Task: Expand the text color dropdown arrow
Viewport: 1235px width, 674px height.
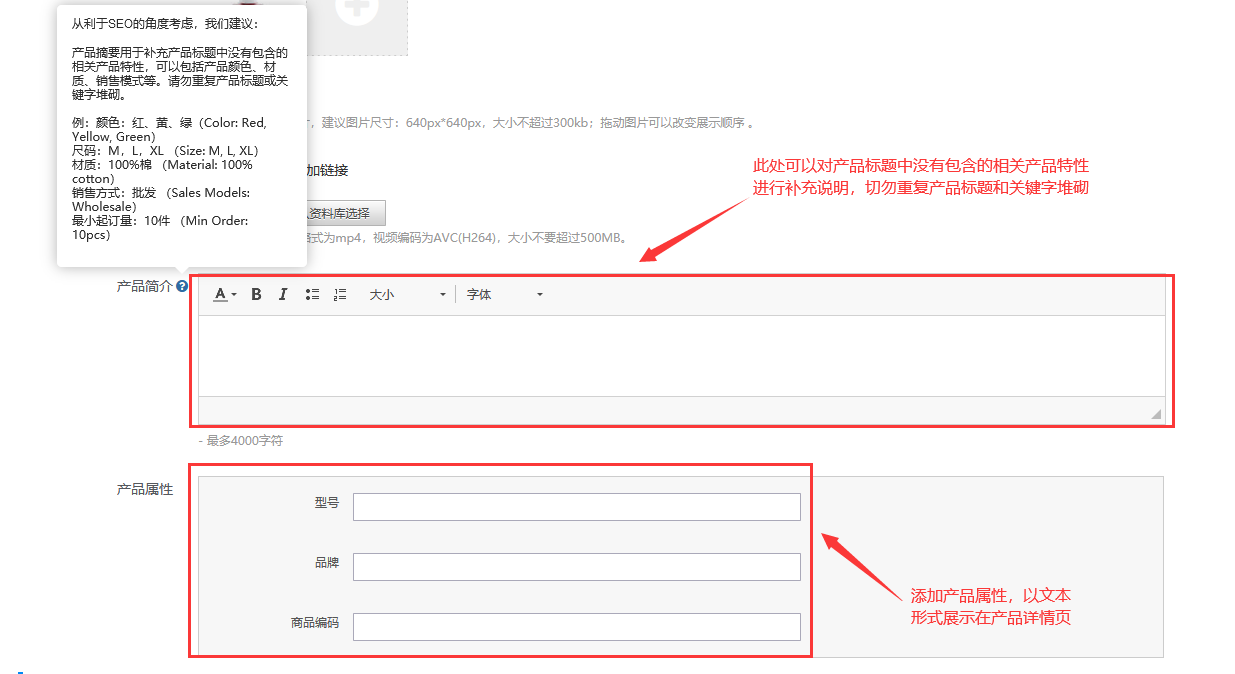Action: tap(234, 295)
